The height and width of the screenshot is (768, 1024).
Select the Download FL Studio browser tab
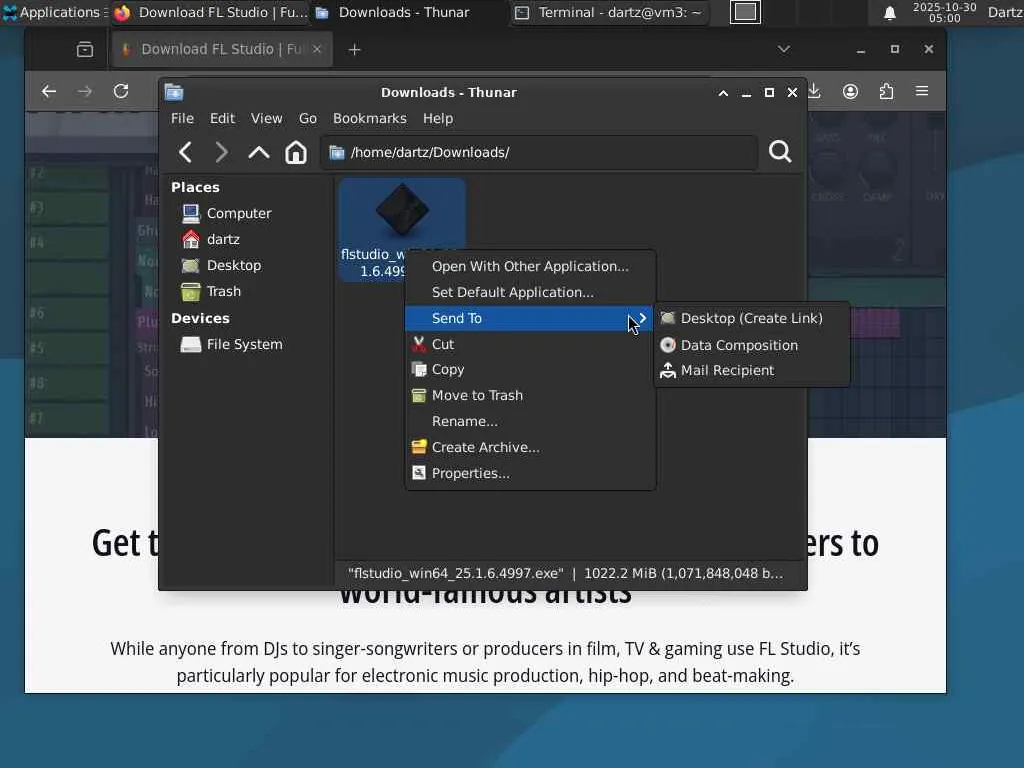pos(223,50)
